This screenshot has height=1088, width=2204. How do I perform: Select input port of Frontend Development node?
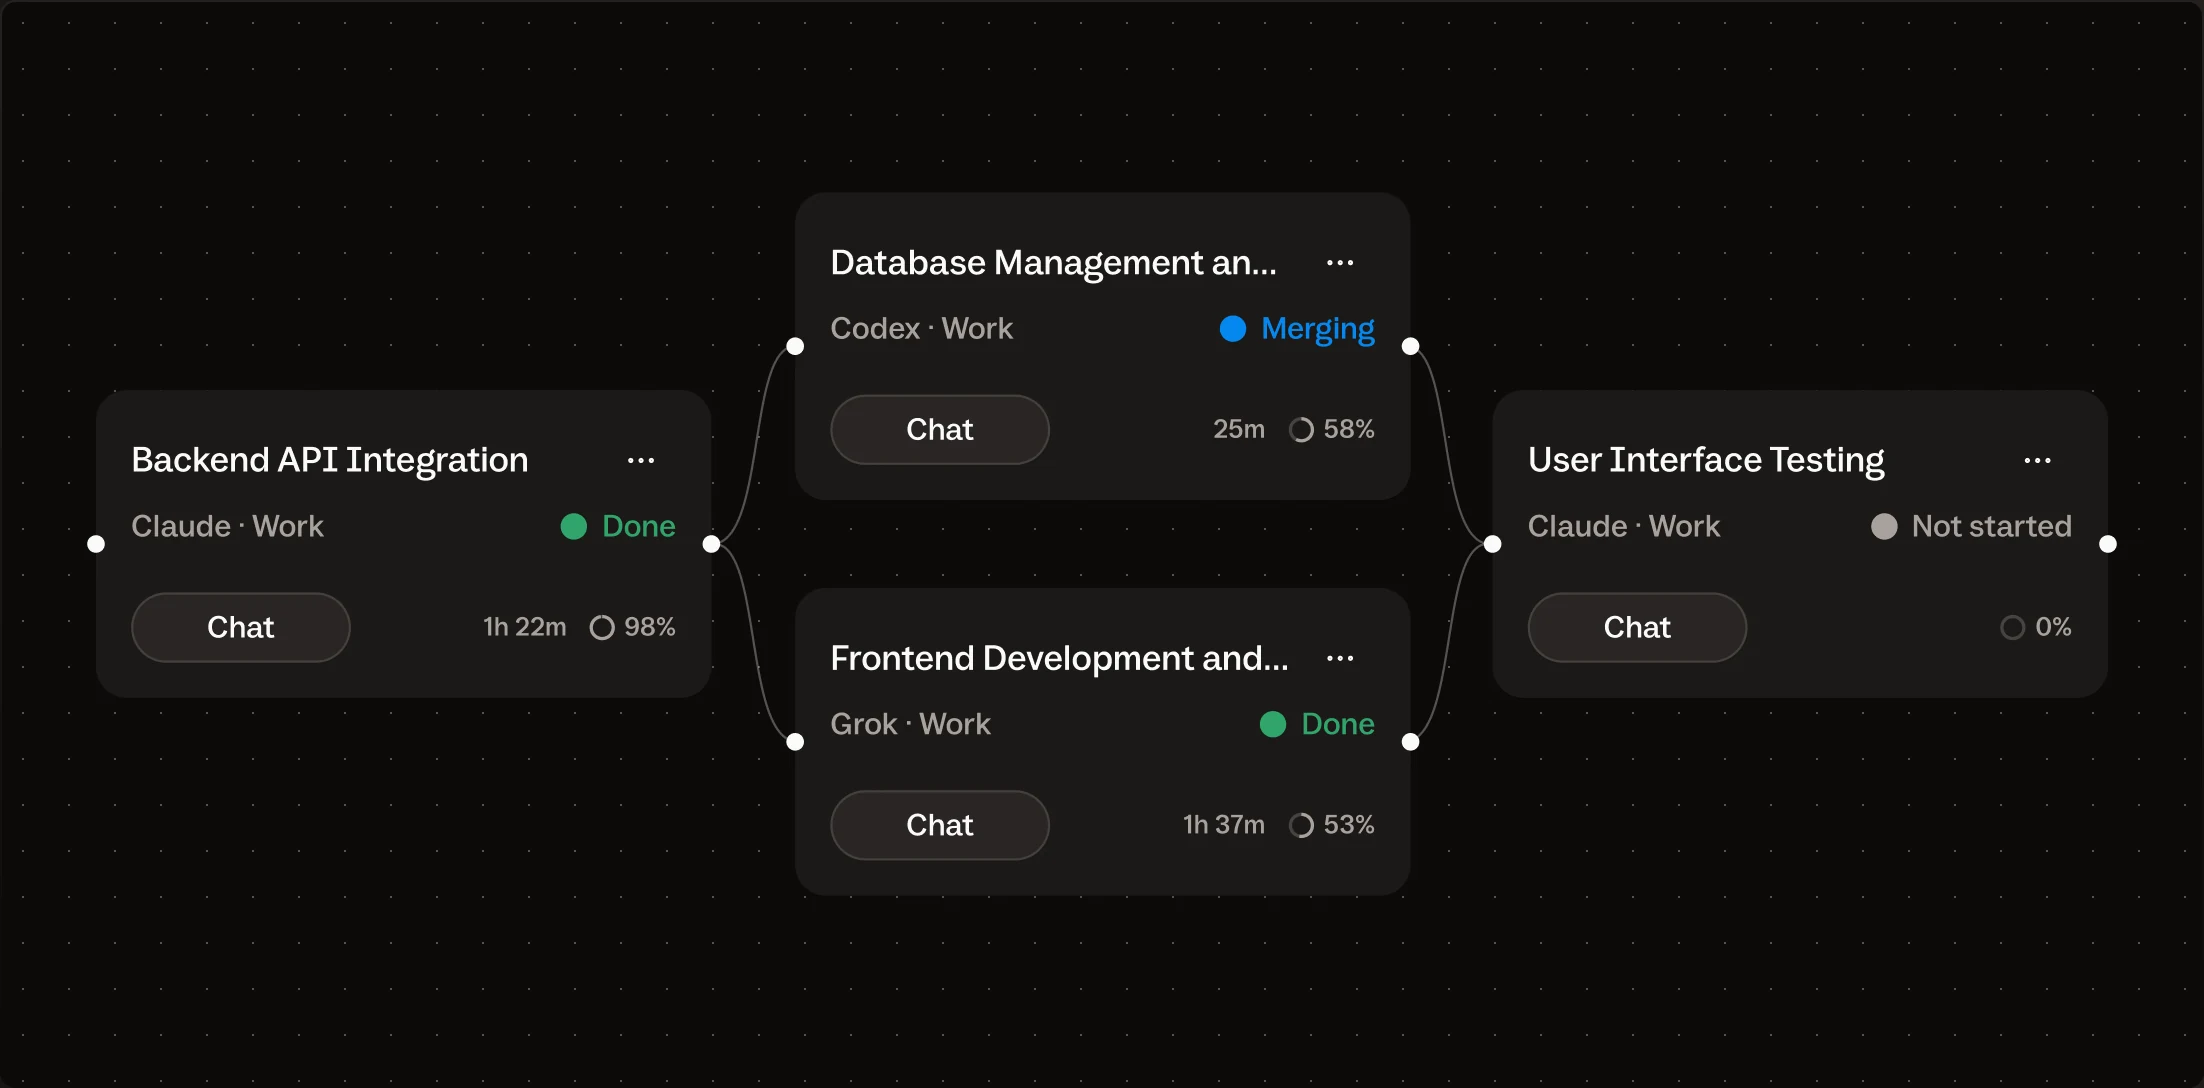[x=795, y=742]
